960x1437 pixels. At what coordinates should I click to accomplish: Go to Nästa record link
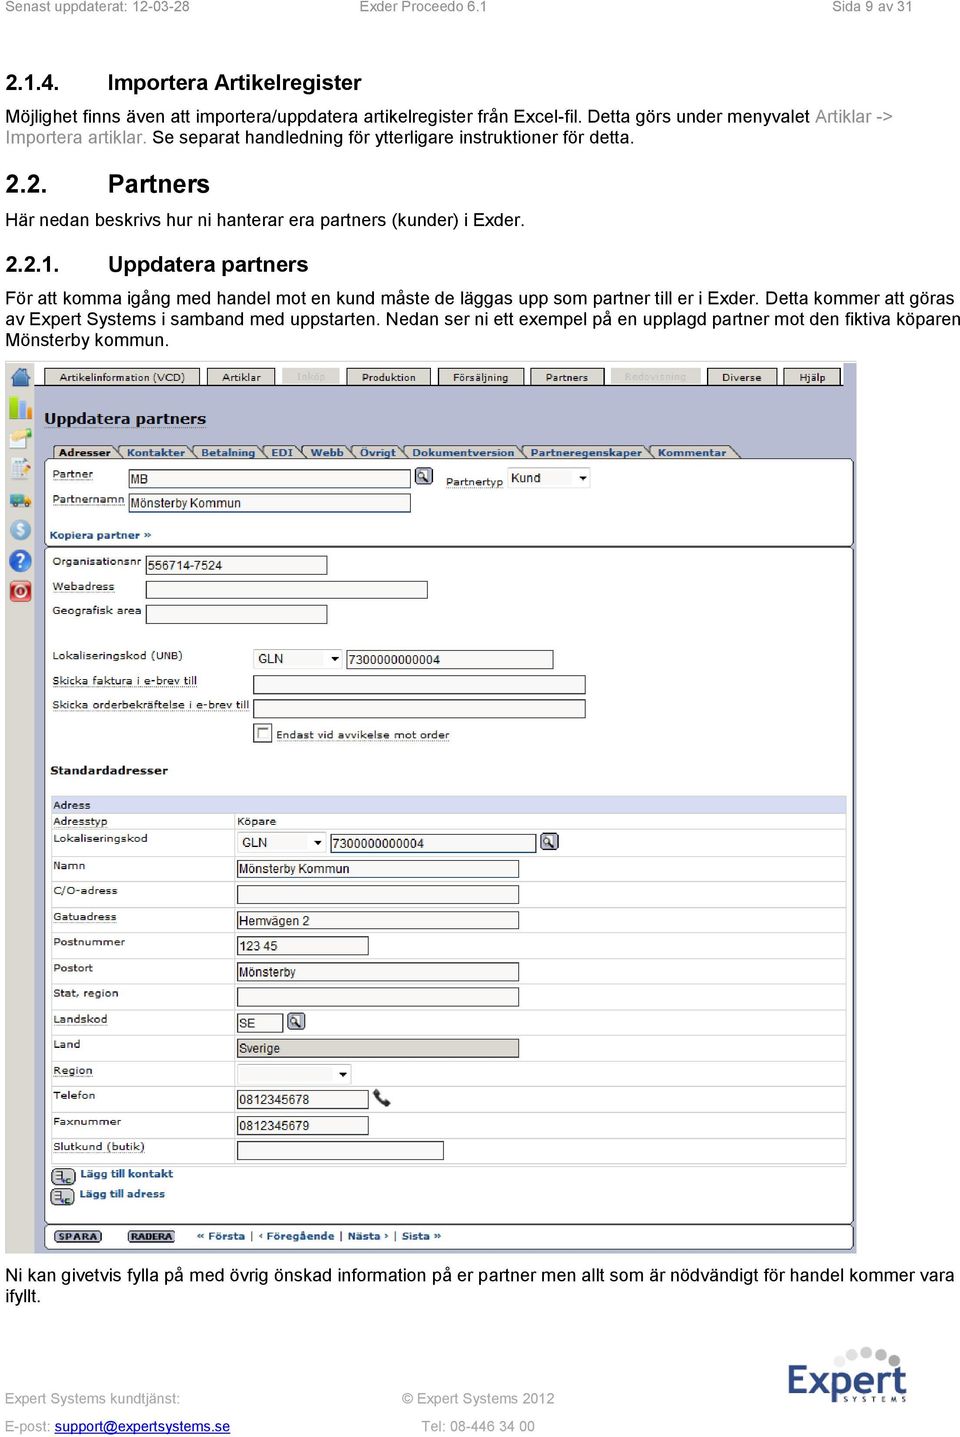368,1236
